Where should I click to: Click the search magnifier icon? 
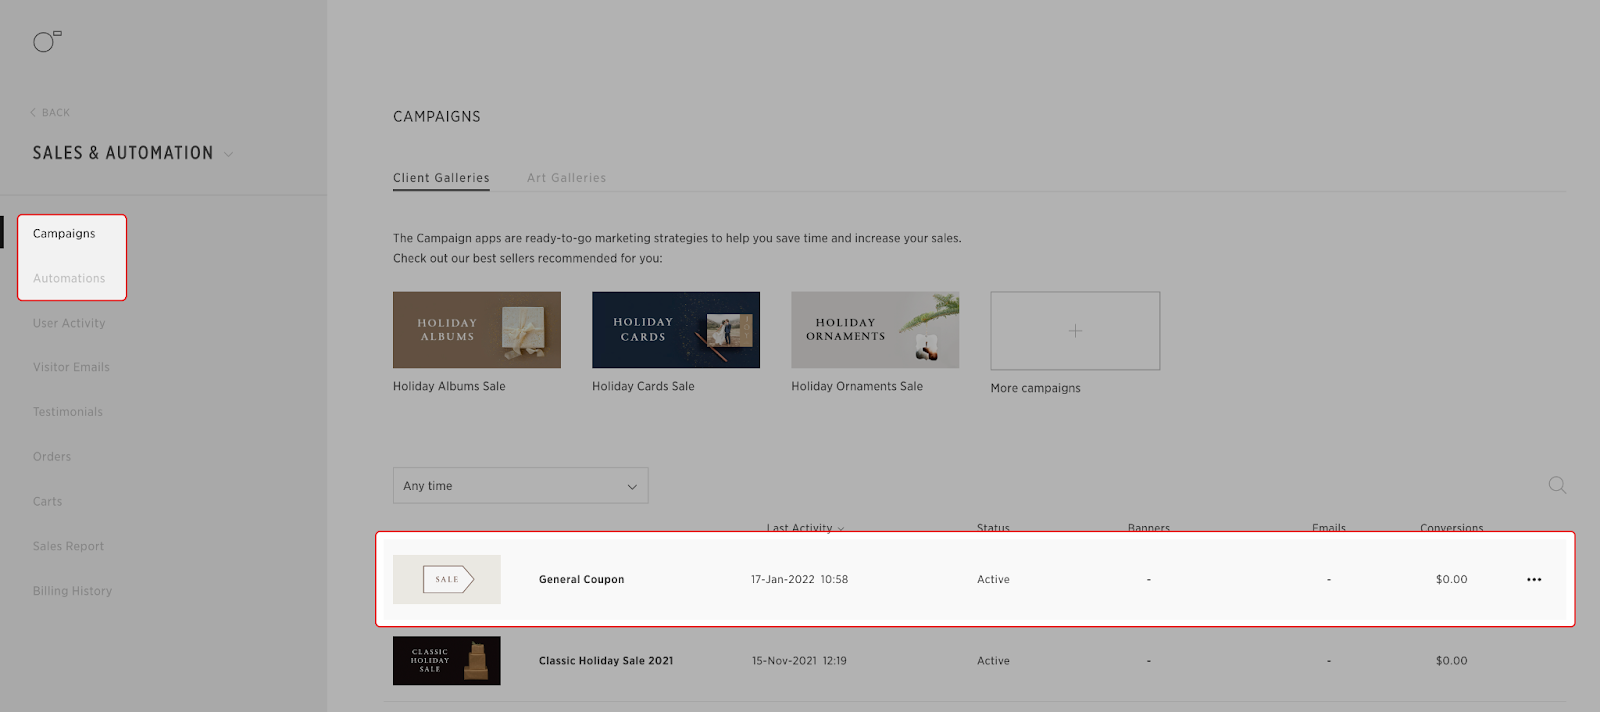coord(1557,485)
